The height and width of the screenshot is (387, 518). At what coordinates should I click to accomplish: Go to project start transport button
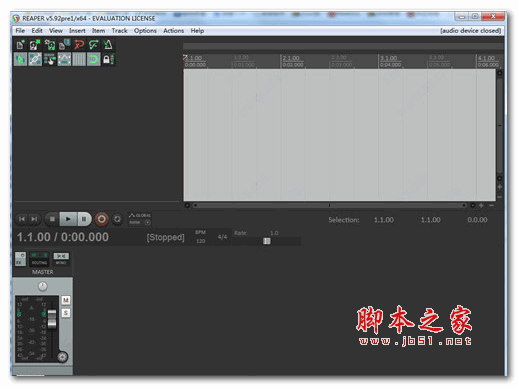(x=22, y=219)
